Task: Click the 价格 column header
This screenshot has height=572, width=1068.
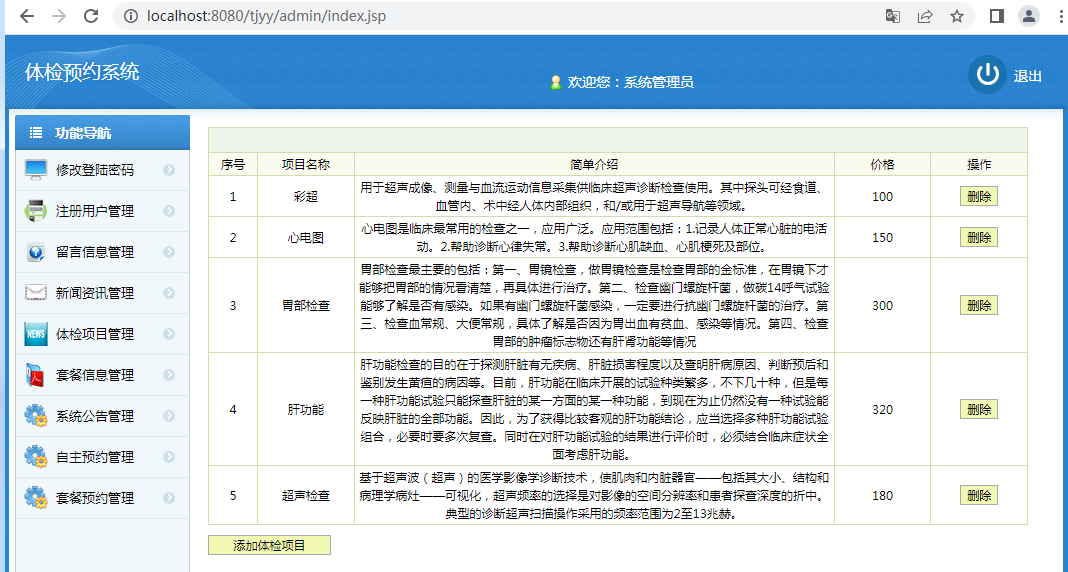Action: [x=882, y=164]
